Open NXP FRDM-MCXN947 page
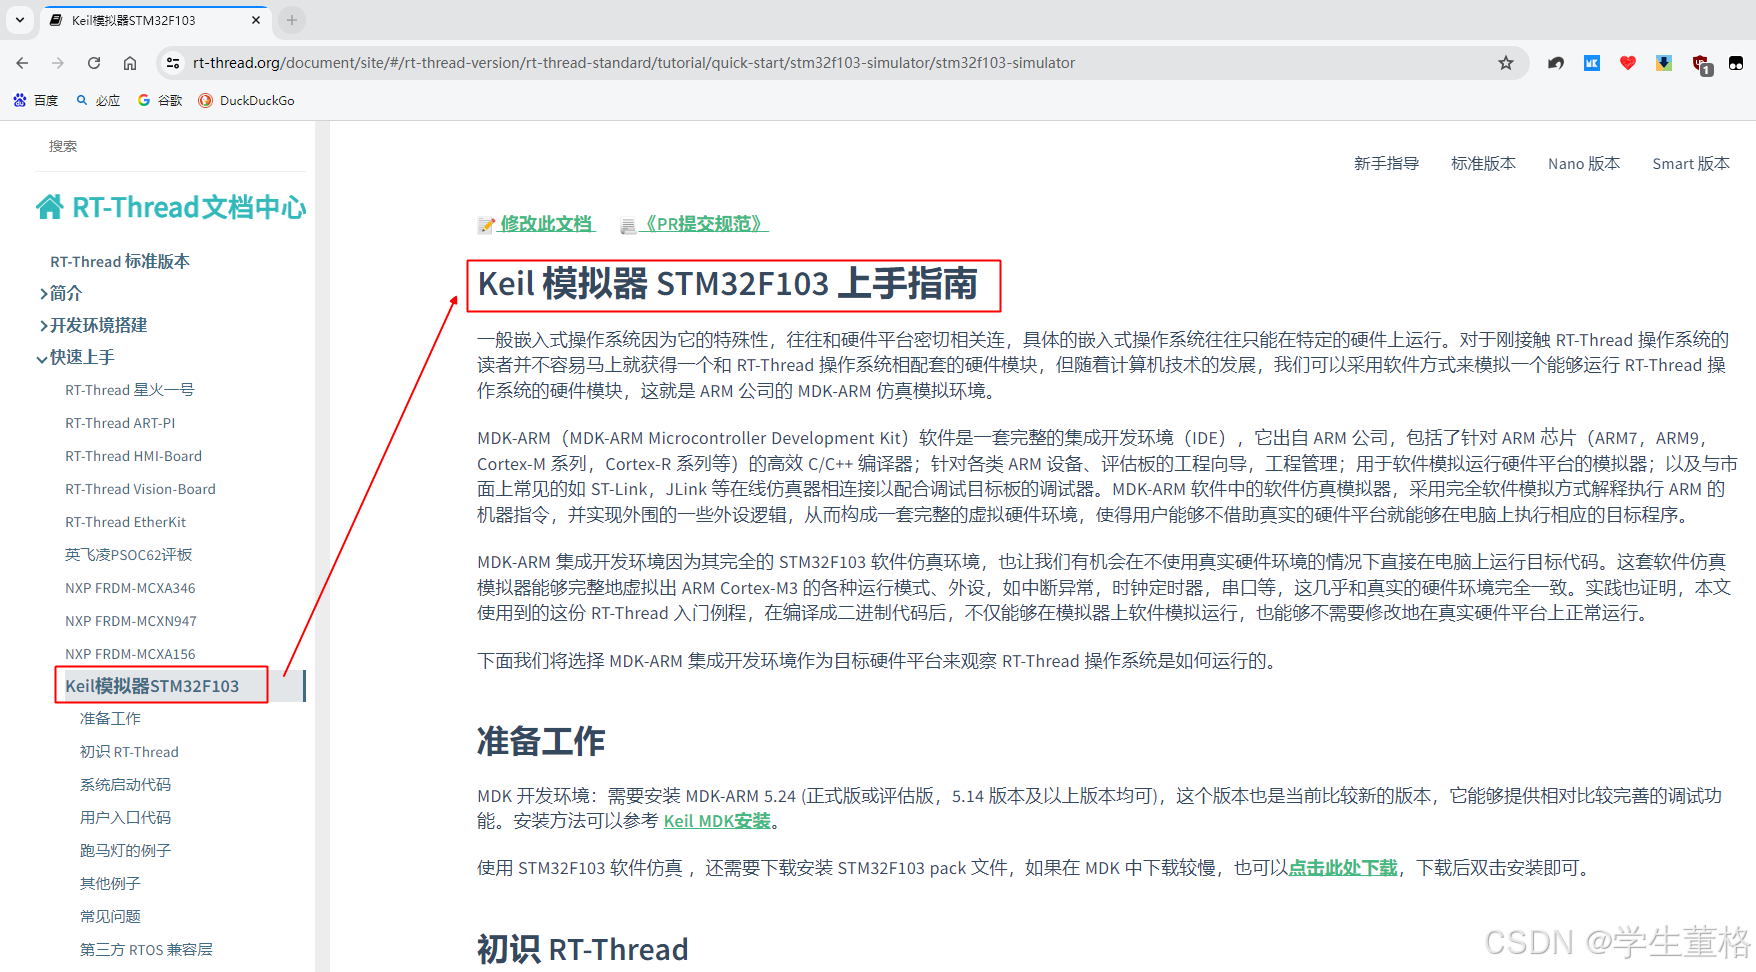Screen dimensions: 1756x972 pos(131,621)
